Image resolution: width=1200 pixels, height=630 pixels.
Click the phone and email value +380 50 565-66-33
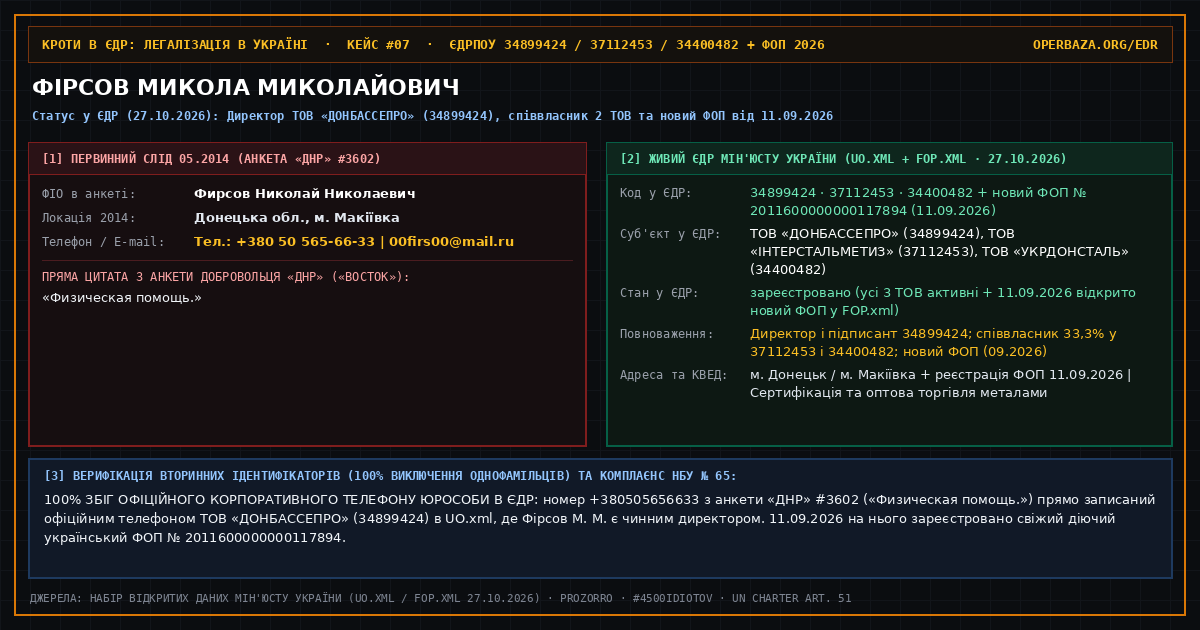click(x=354, y=242)
